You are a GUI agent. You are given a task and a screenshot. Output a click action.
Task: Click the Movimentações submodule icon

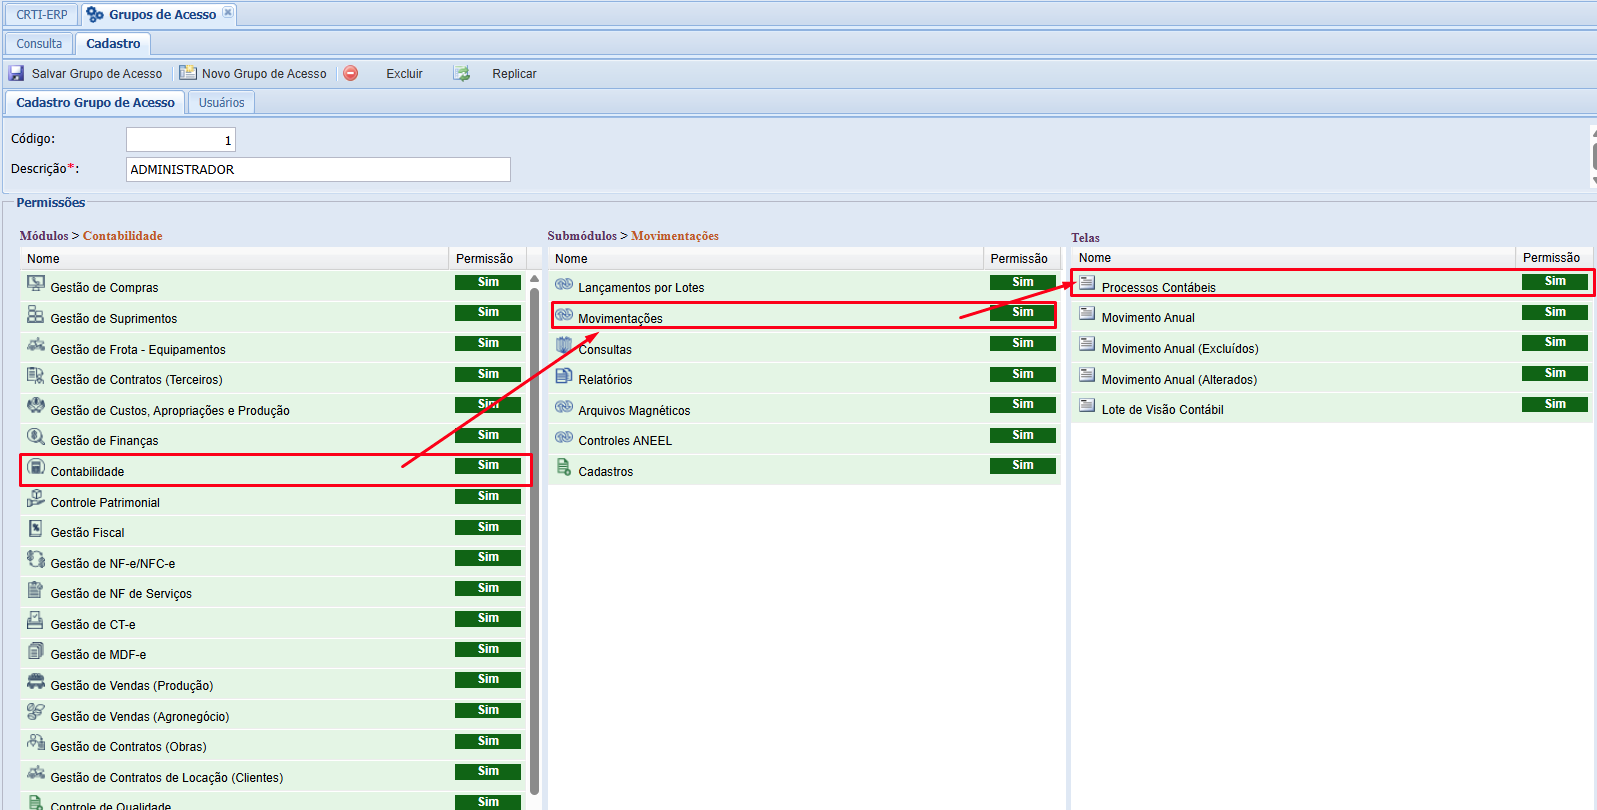coord(564,315)
